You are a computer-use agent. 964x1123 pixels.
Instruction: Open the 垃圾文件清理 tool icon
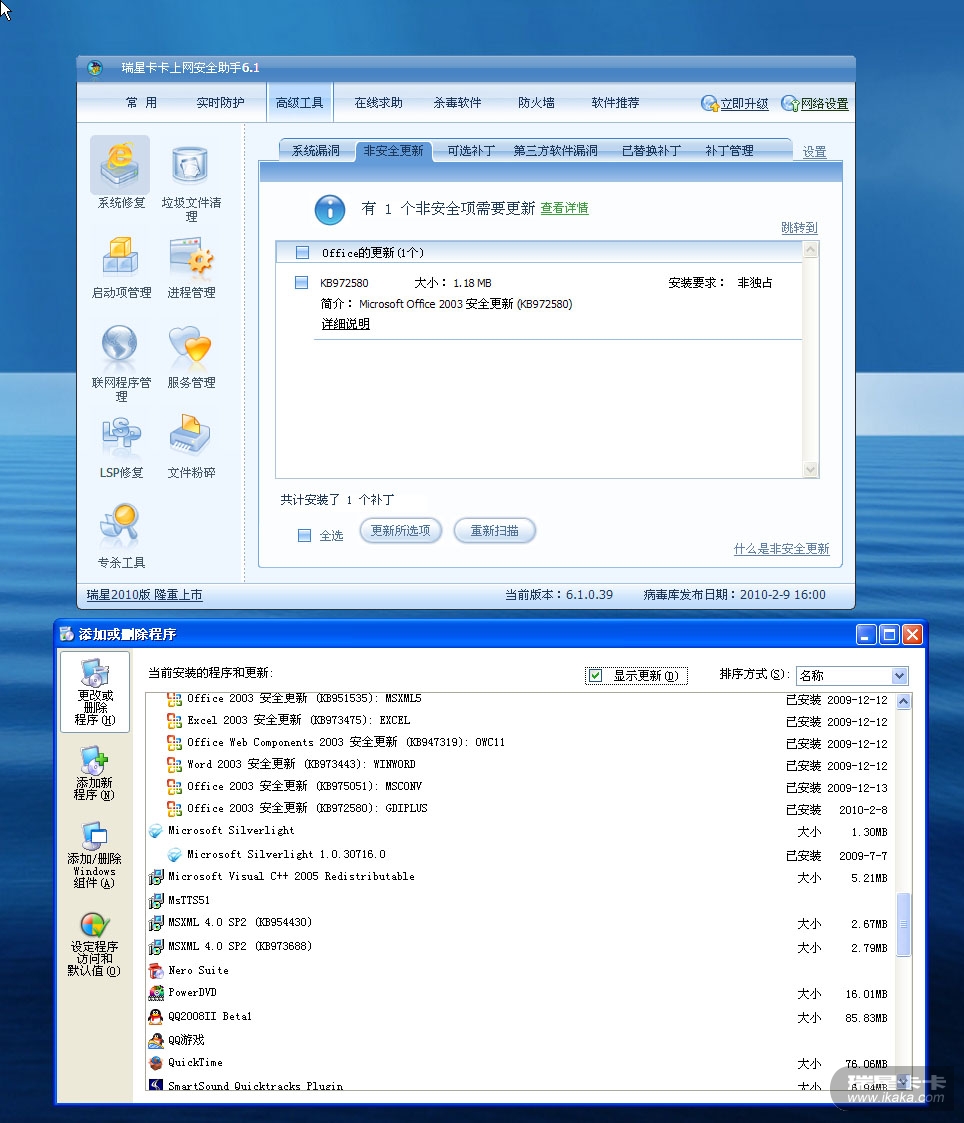(x=190, y=165)
